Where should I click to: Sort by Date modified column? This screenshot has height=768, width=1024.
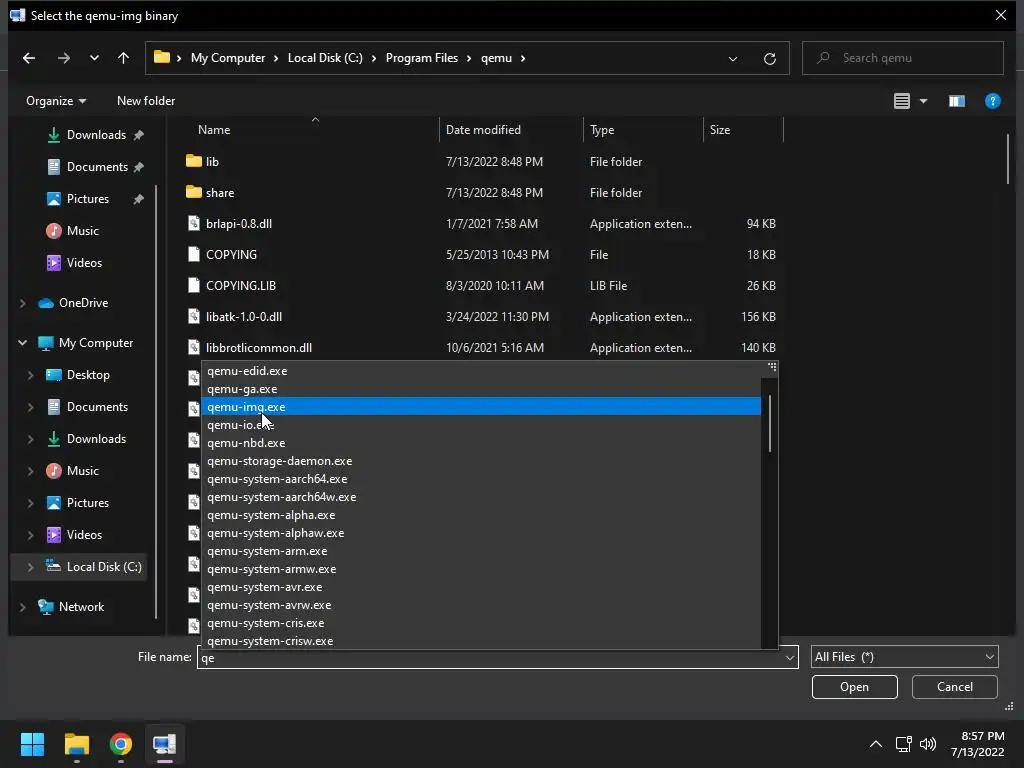coord(483,130)
